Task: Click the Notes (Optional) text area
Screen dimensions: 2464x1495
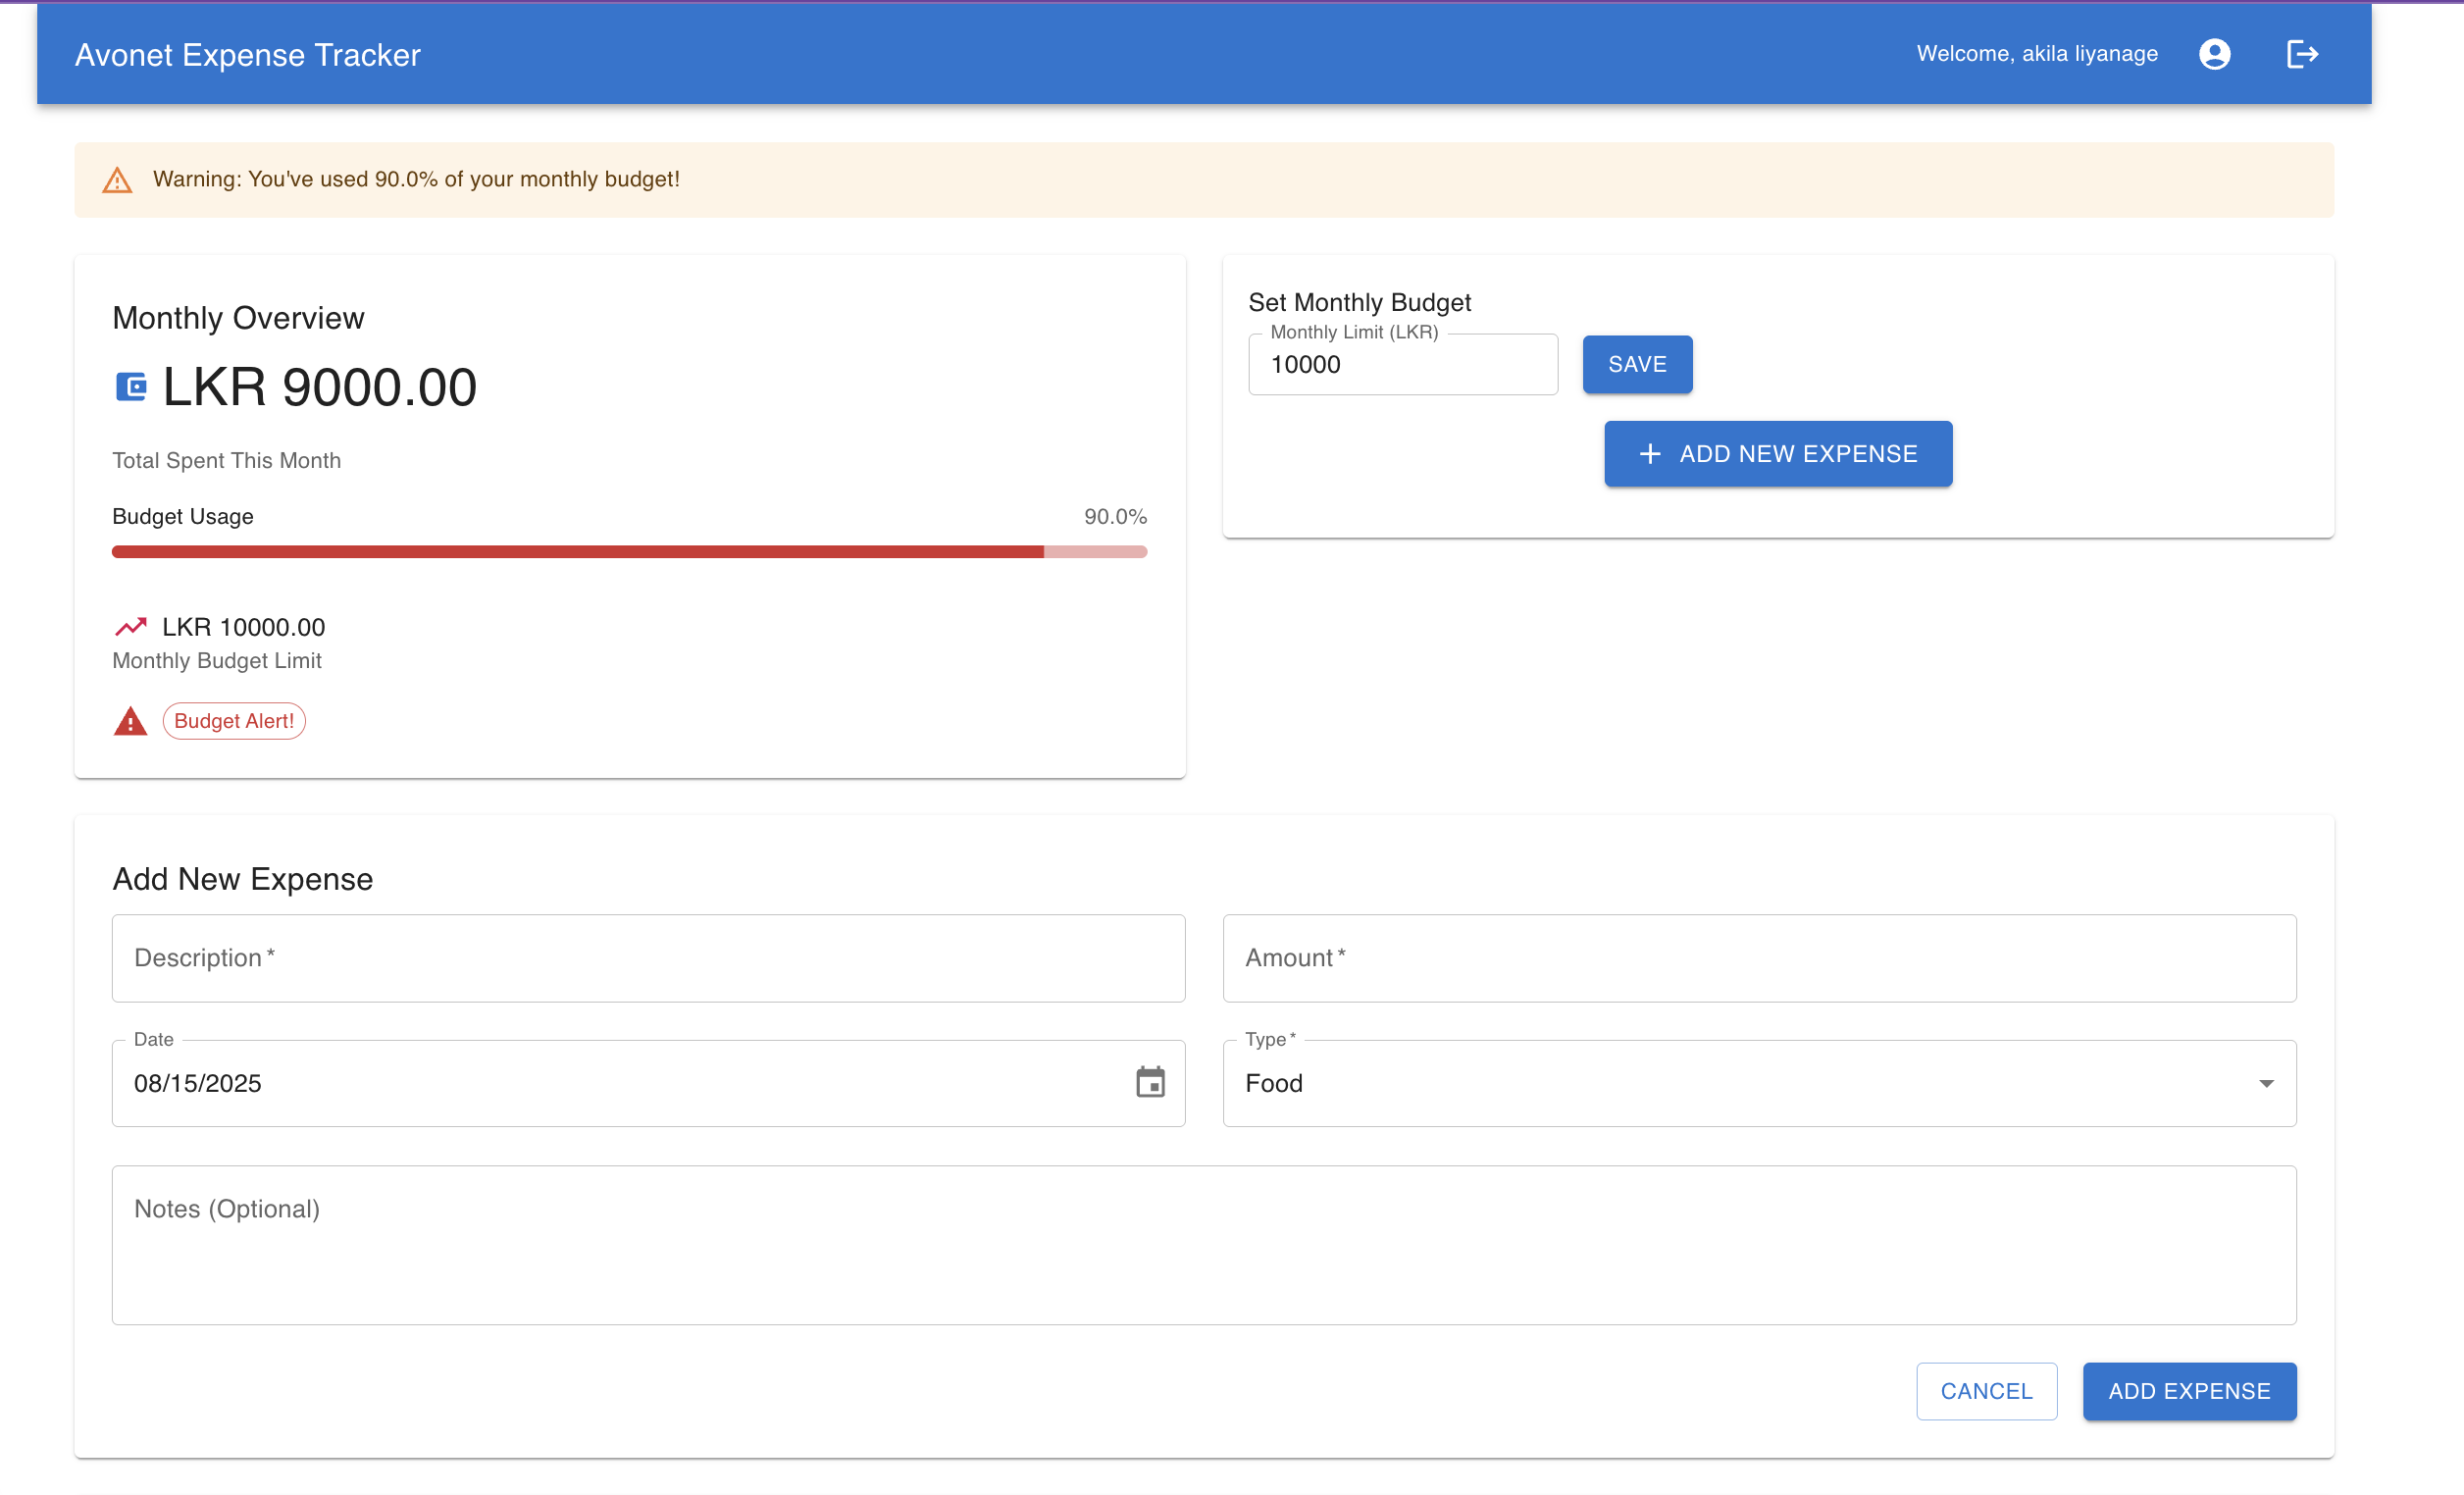Action: [1203, 1245]
